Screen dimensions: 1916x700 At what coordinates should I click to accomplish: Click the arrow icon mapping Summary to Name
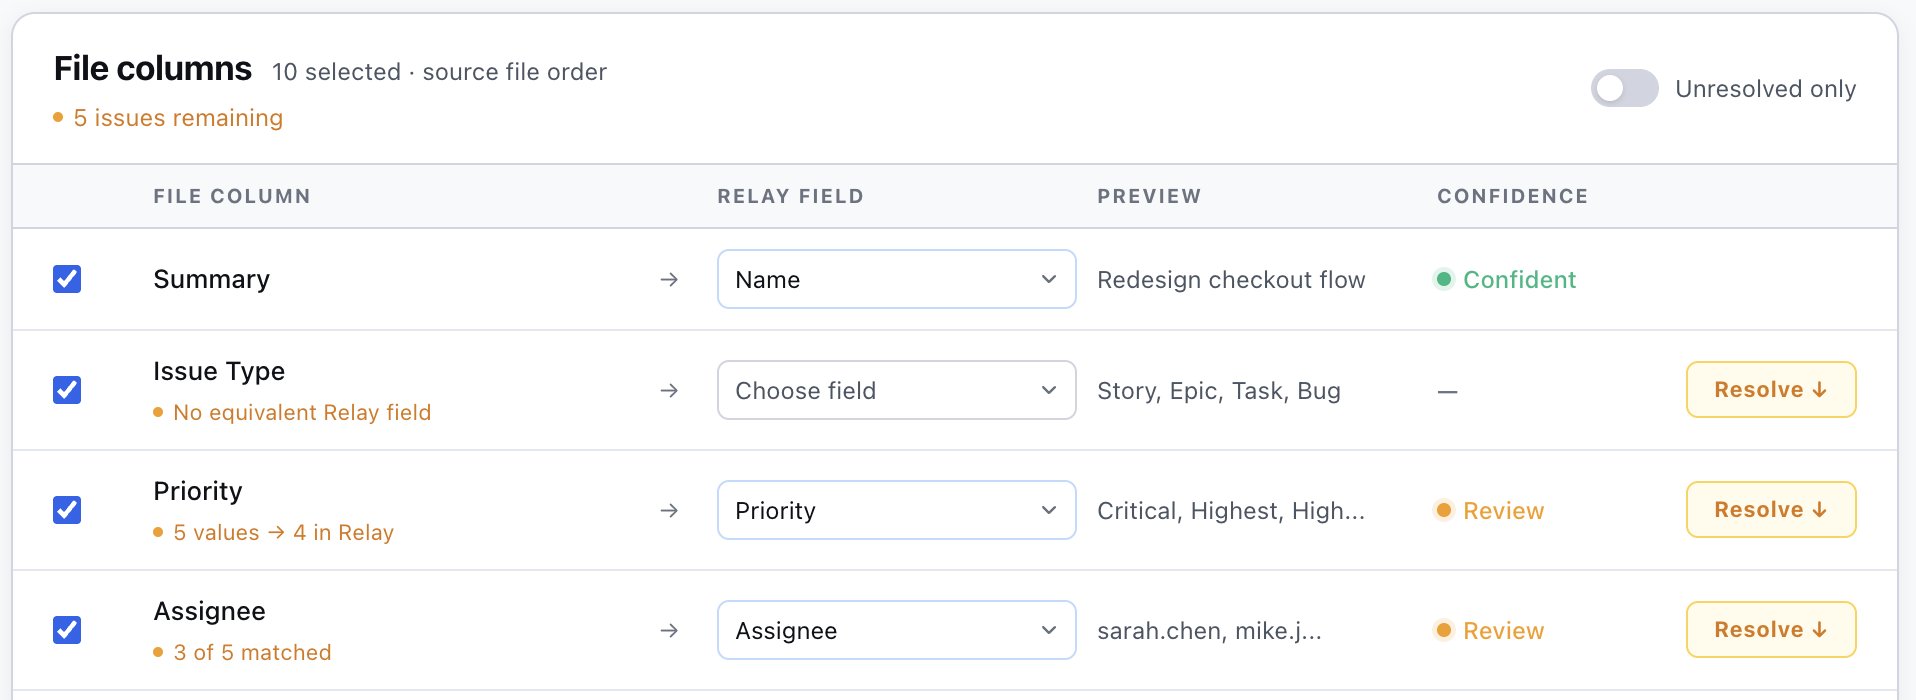click(x=668, y=279)
